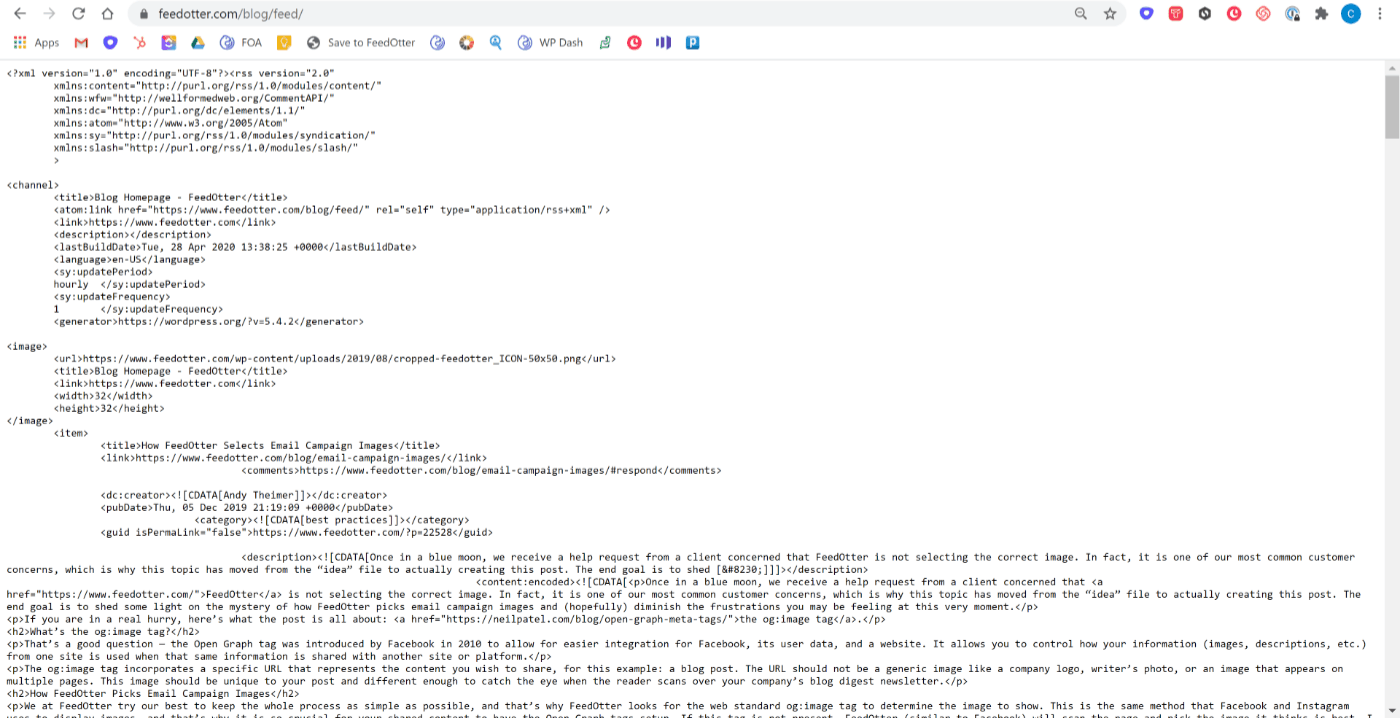Screen dimensions: 1400x718
Task: Click the vertical scrollbar thumb
Action: click(x=1391, y=107)
